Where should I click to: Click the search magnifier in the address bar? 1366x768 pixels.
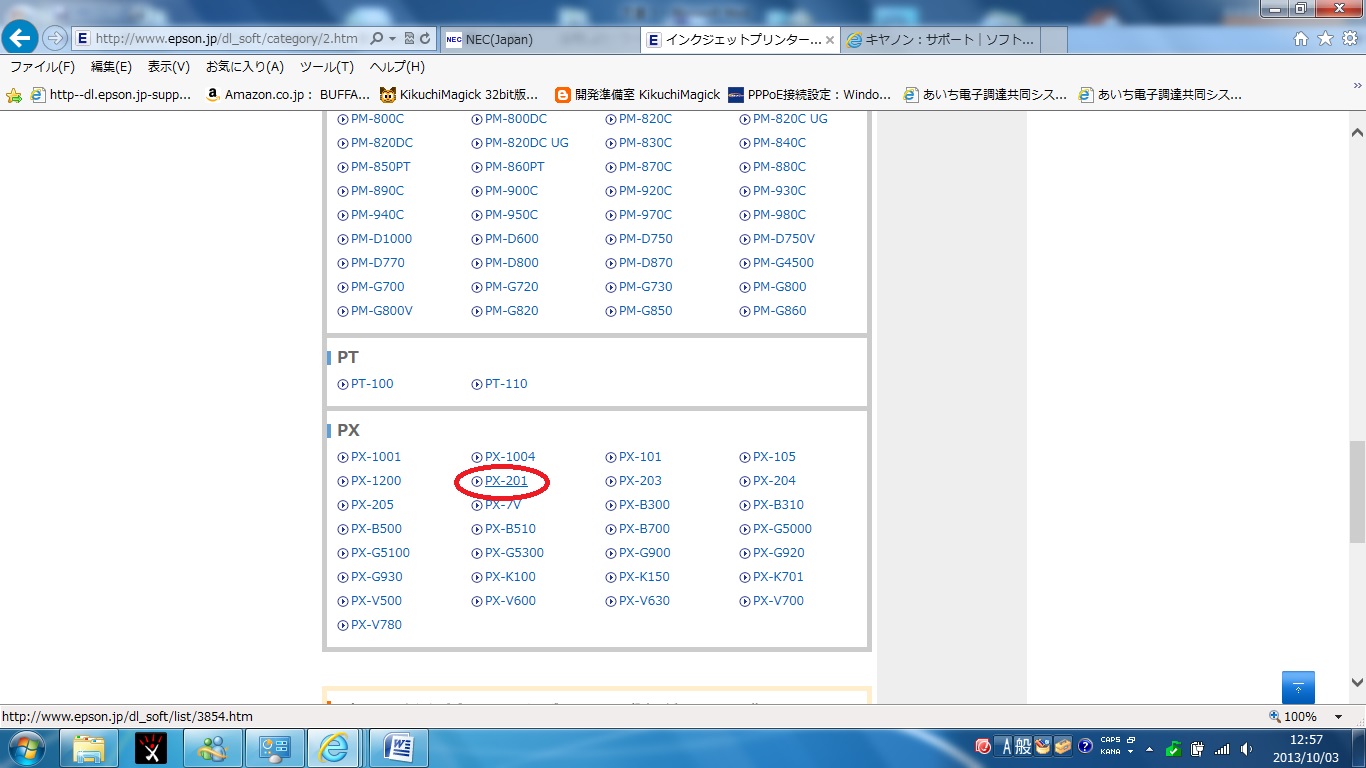(376, 39)
